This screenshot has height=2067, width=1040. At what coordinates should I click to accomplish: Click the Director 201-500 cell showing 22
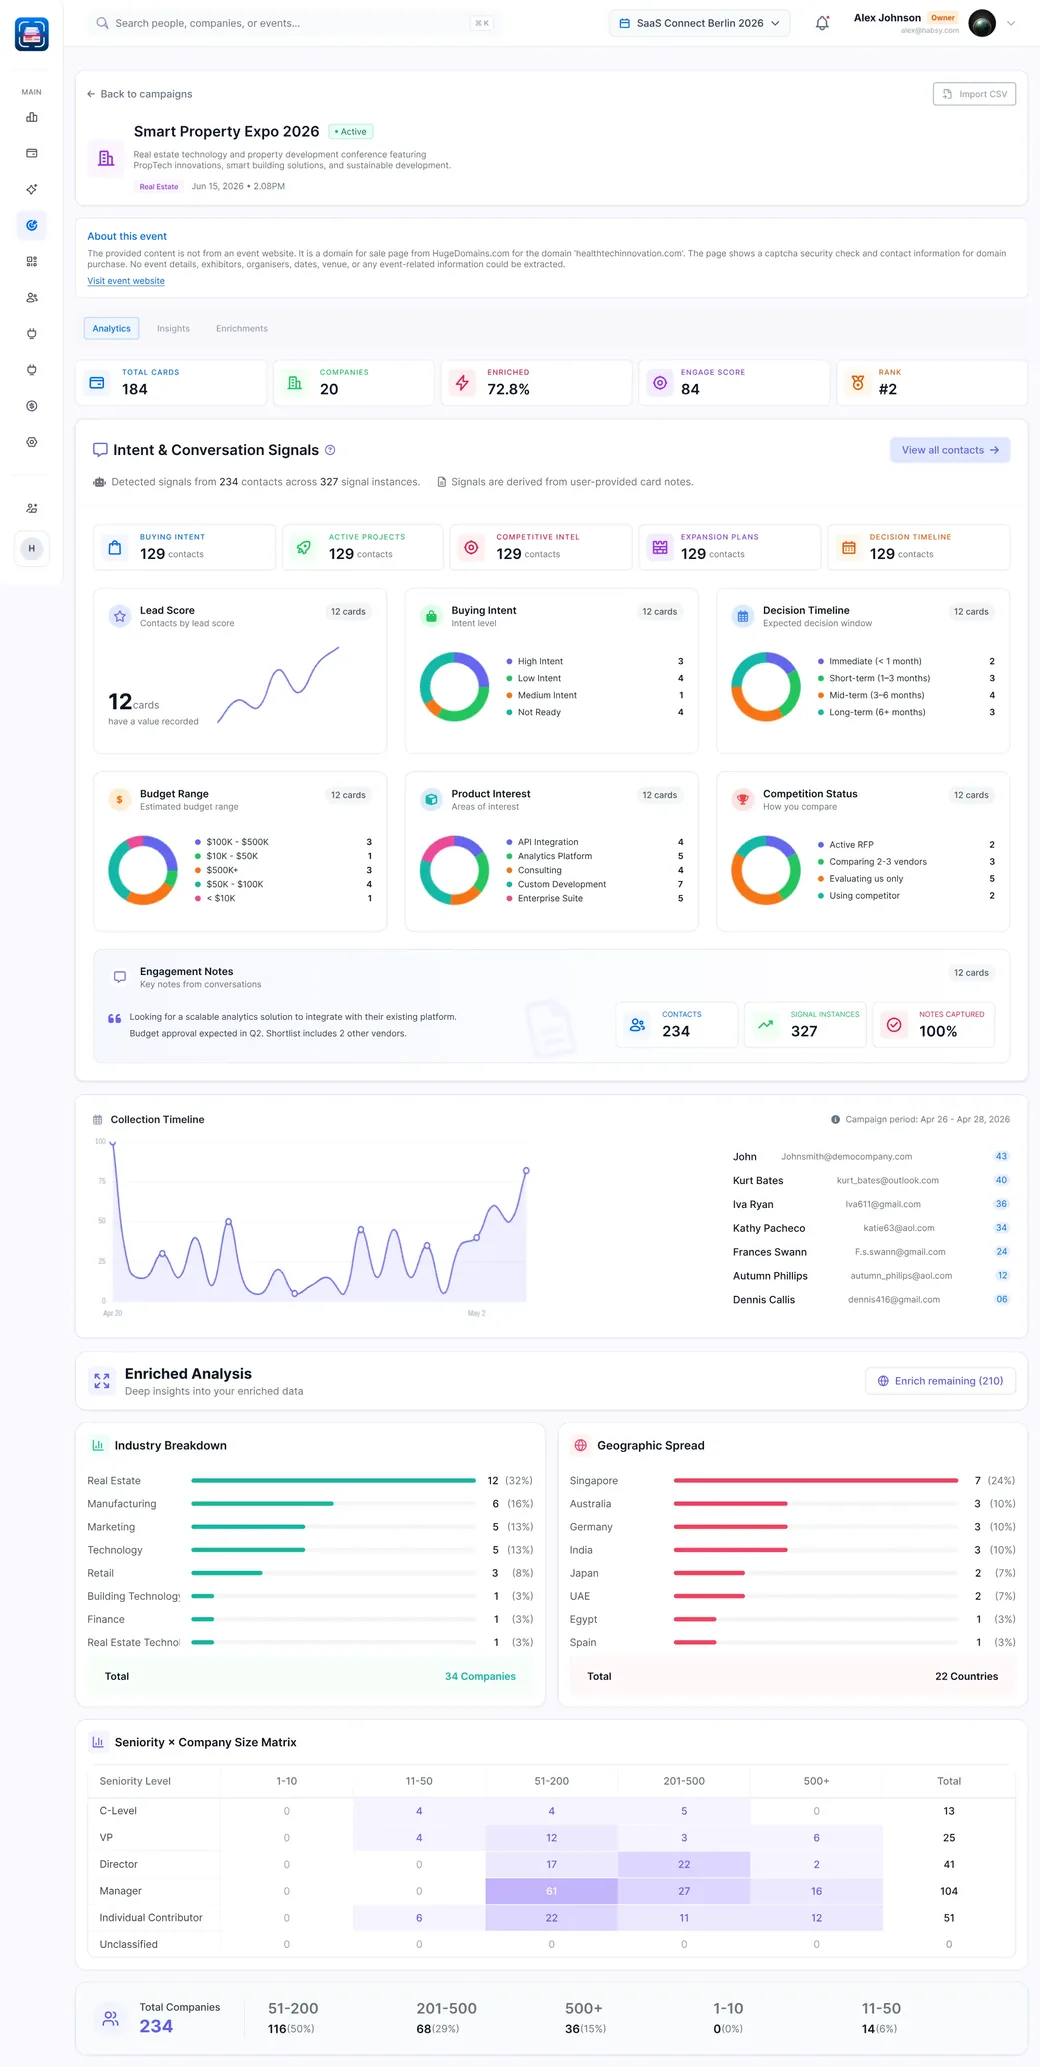[x=684, y=1864]
